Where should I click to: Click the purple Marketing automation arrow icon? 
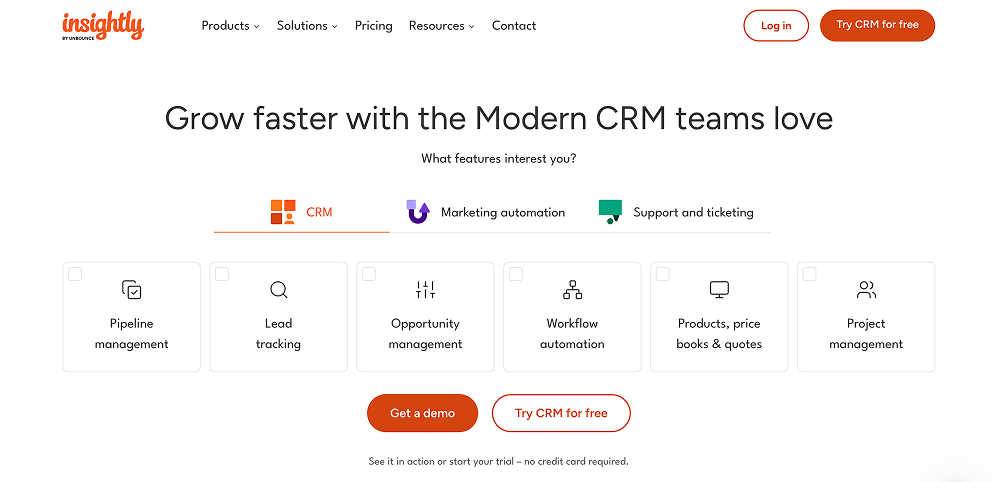(418, 212)
